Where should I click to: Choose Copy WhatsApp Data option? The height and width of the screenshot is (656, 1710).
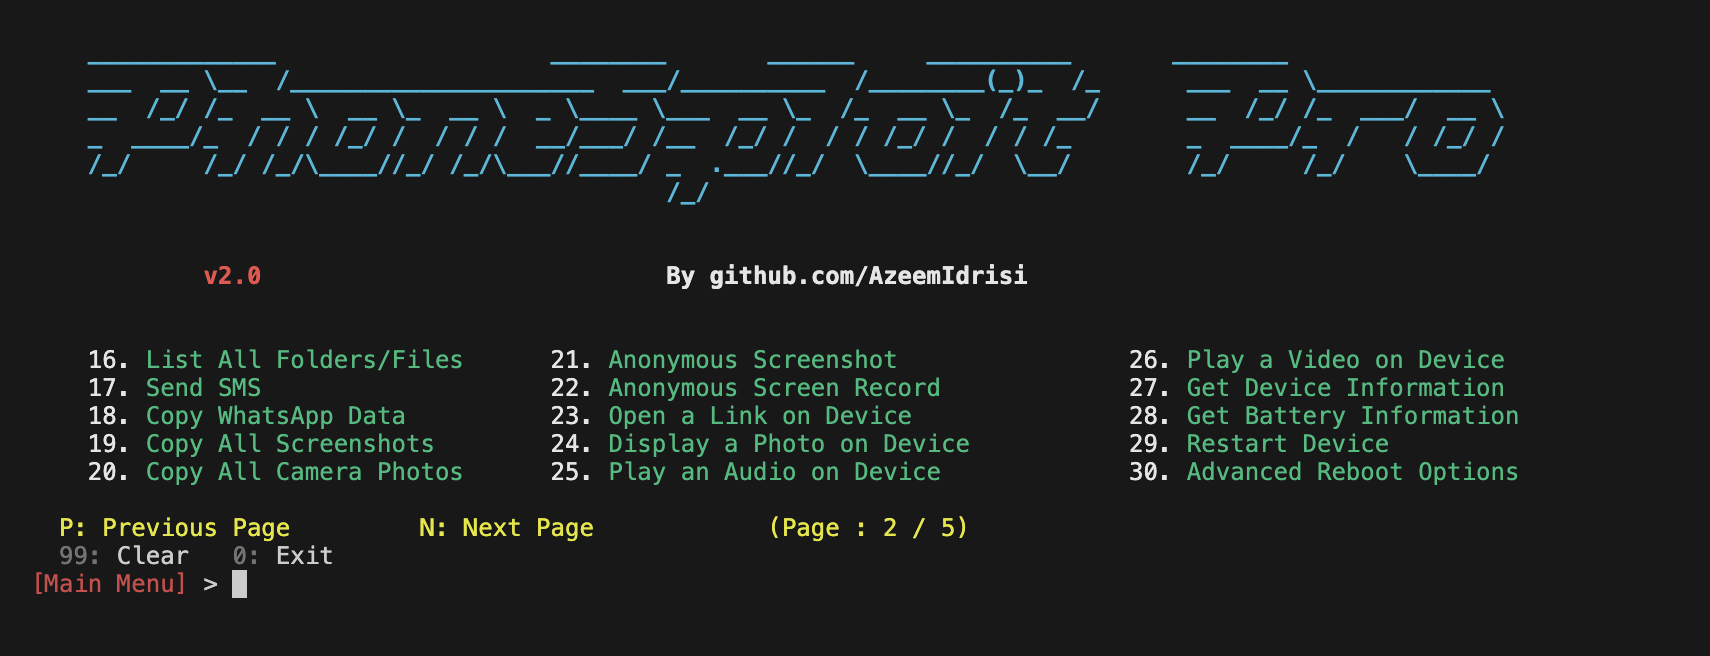[246, 416]
